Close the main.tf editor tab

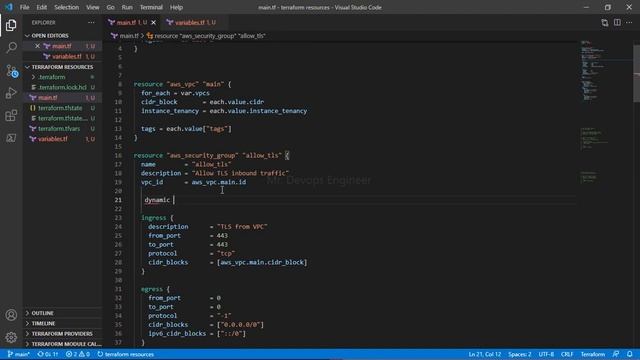coord(153,22)
